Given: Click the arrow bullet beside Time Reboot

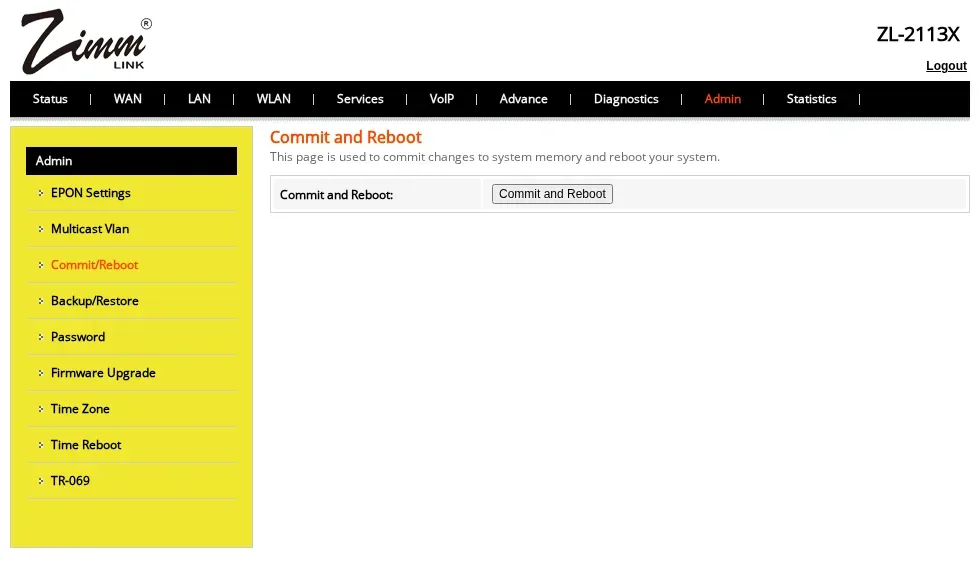Looking at the screenshot, I should [41, 445].
